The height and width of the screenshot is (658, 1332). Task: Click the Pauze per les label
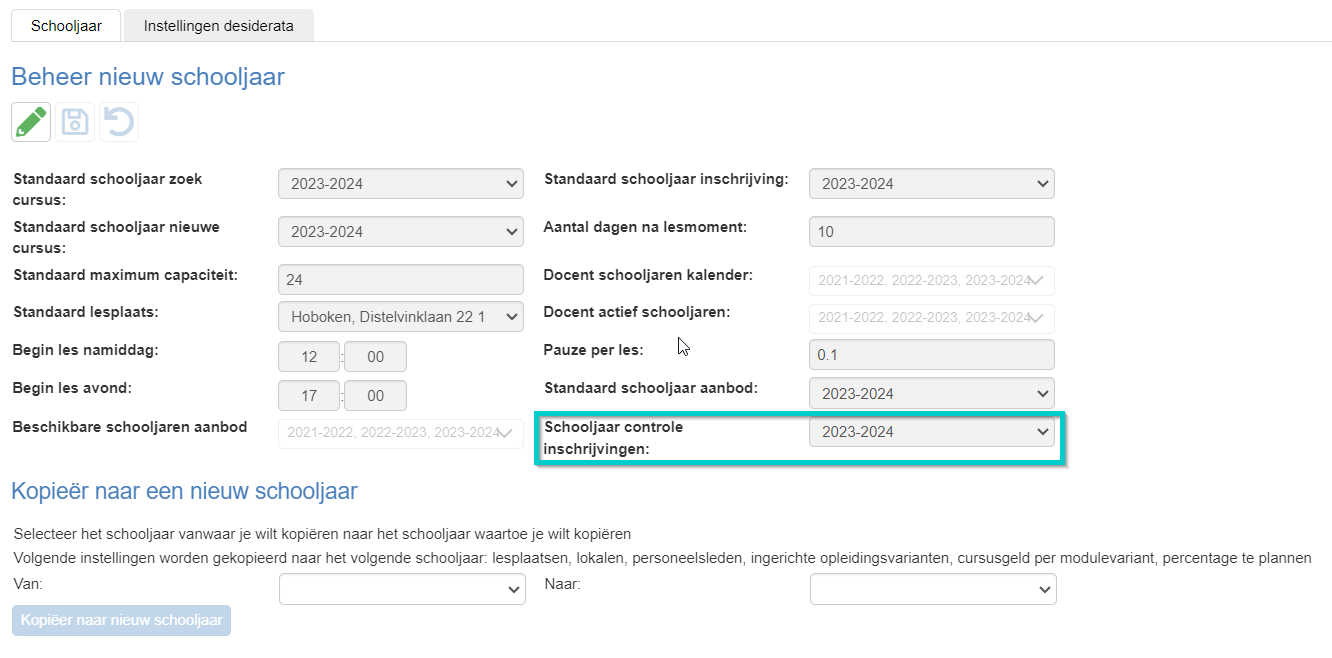tap(594, 350)
